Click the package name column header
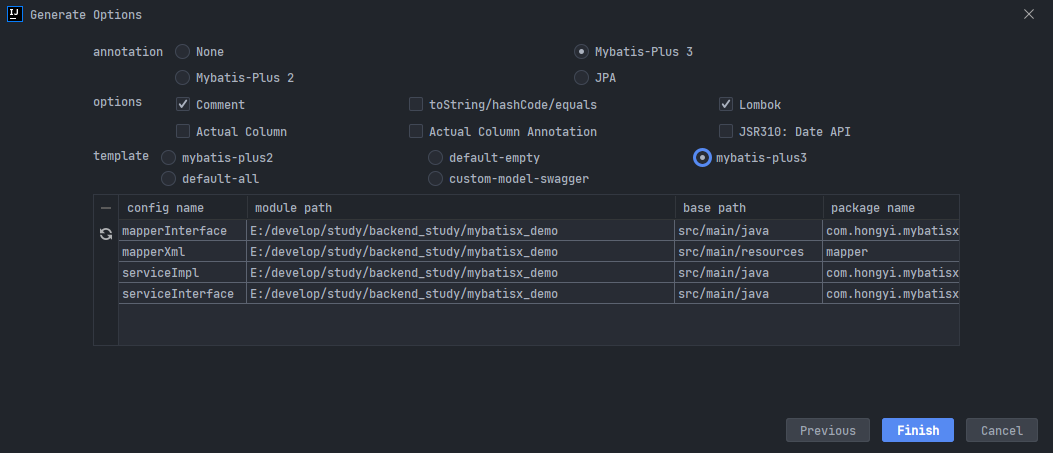 tap(891, 208)
